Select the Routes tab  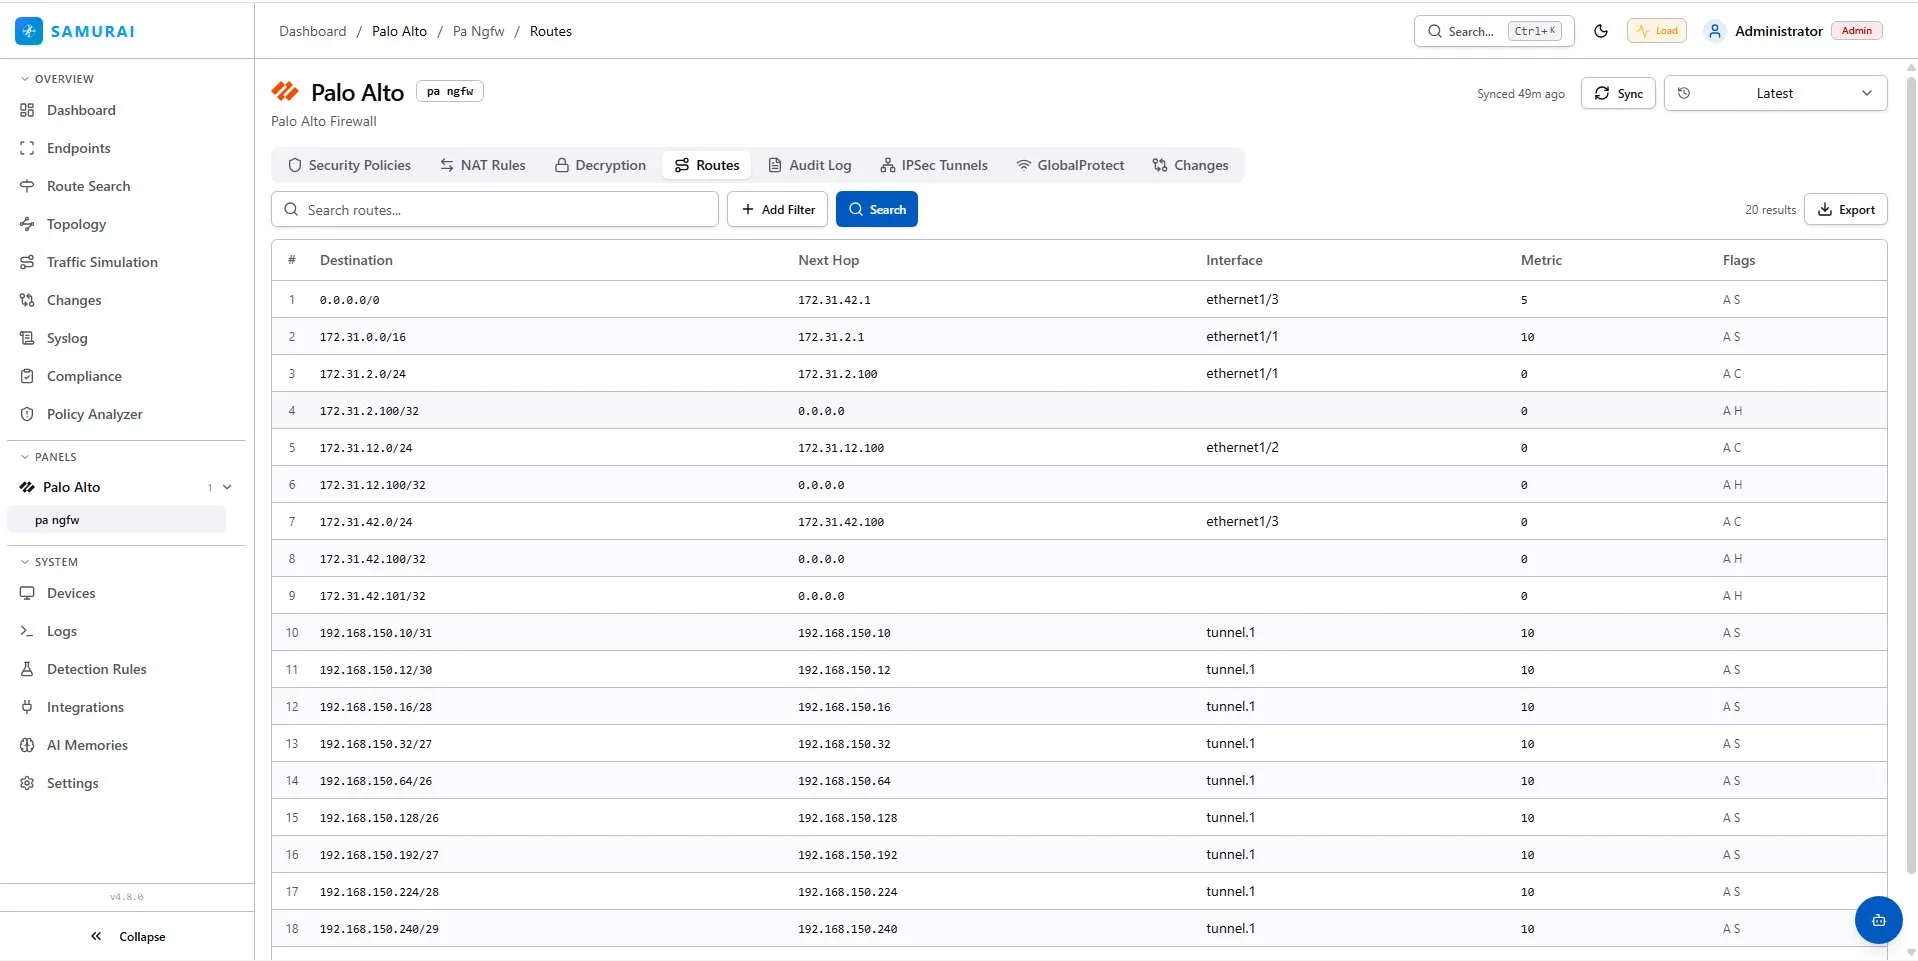point(707,165)
